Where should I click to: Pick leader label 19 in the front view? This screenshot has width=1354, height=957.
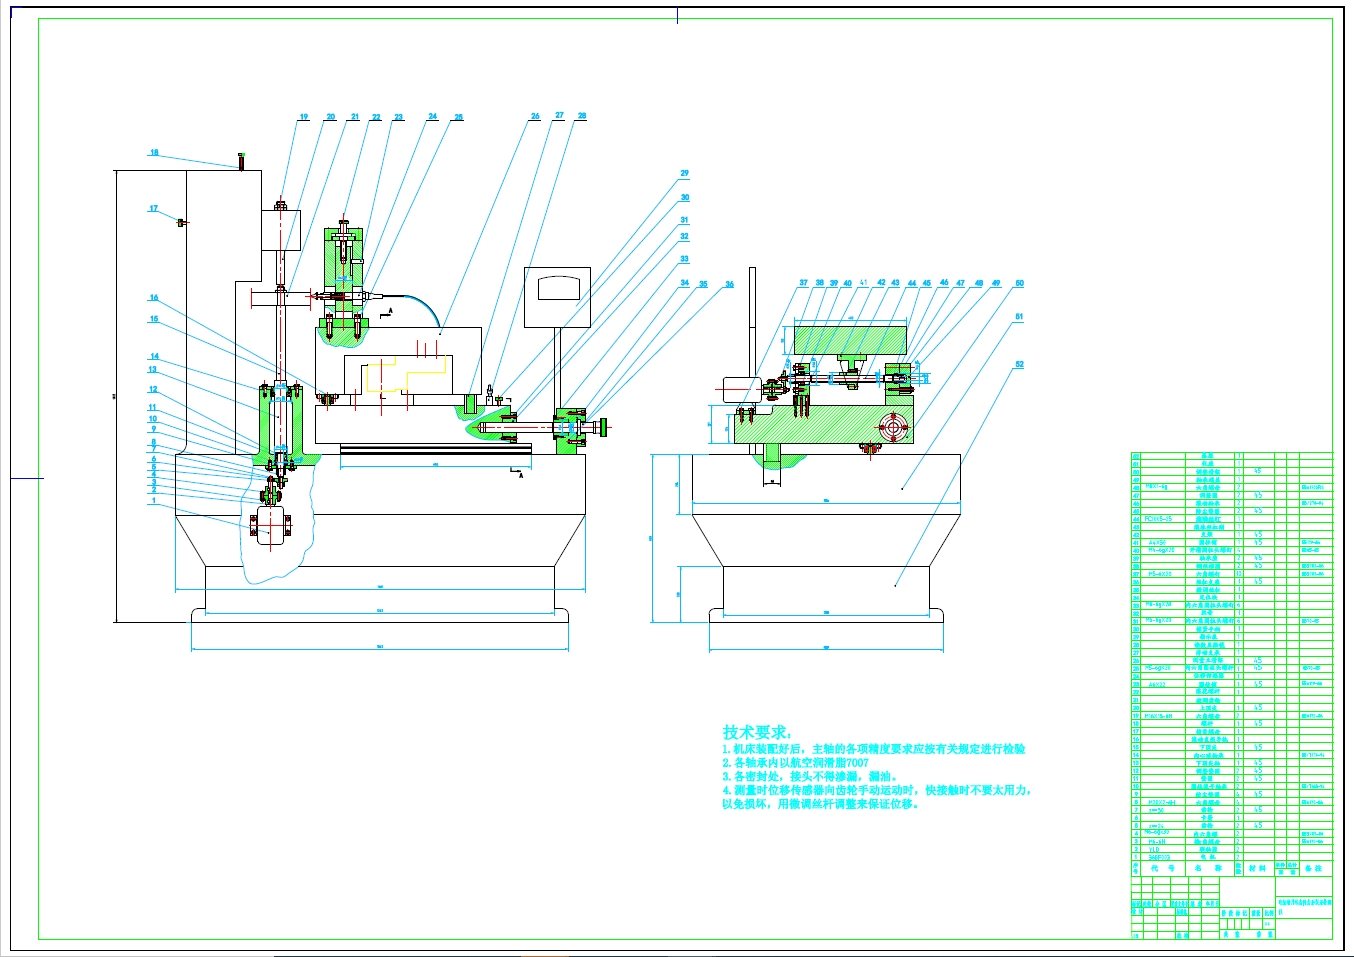click(x=304, y=117)
